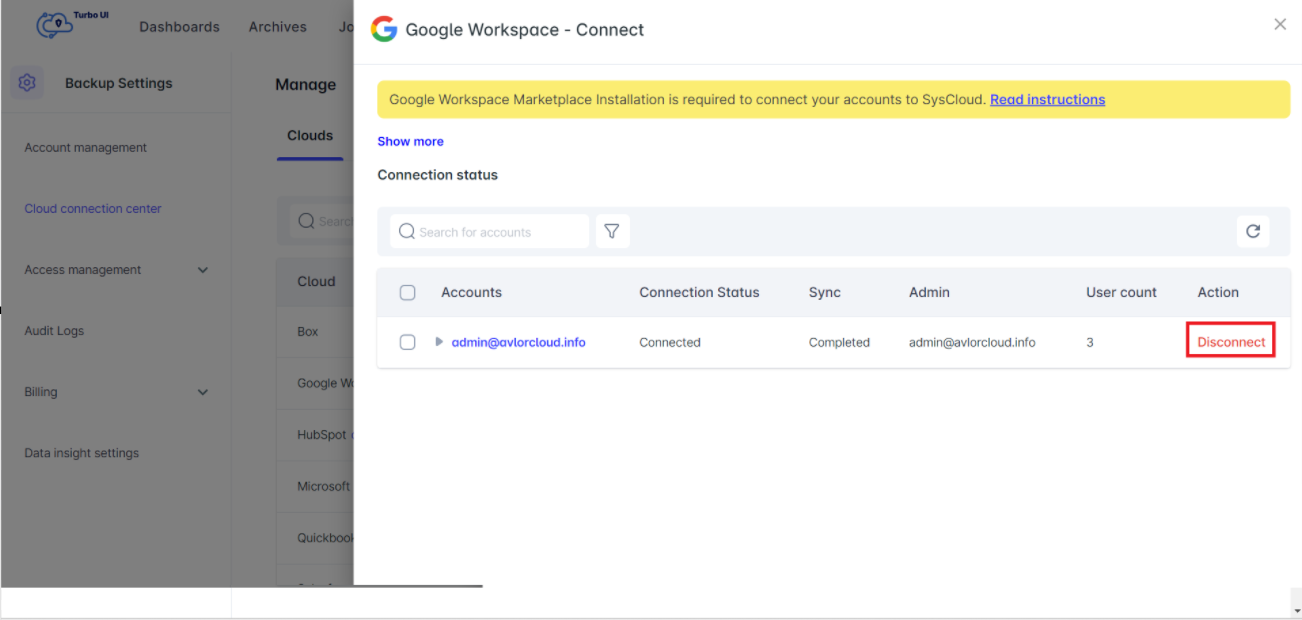Refresh the connection status list

click(1253, 231)
